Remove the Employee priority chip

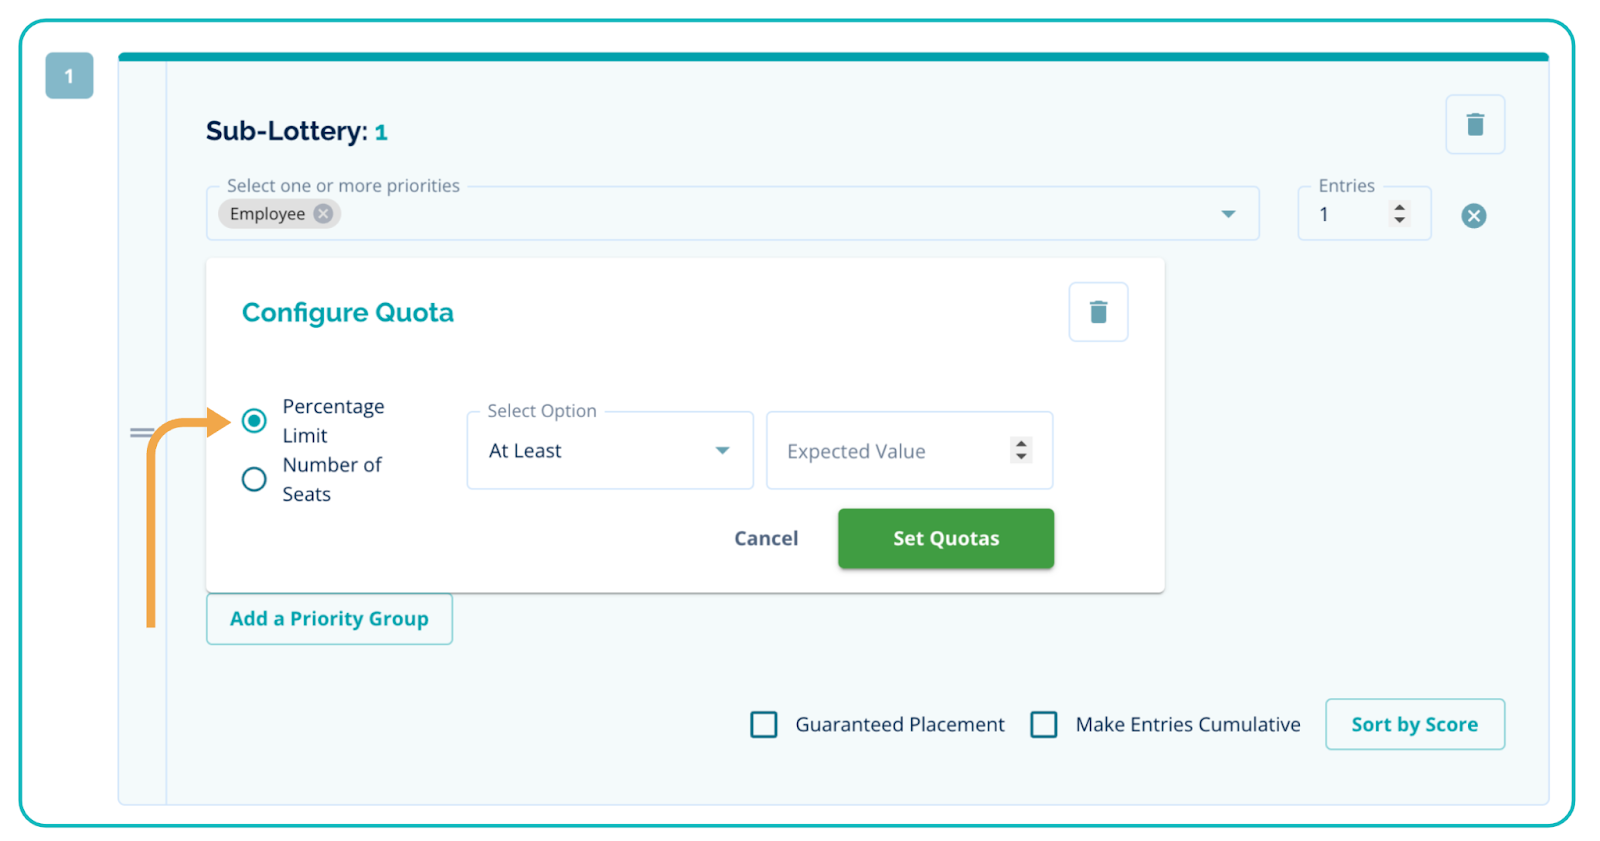pos(323,214)
